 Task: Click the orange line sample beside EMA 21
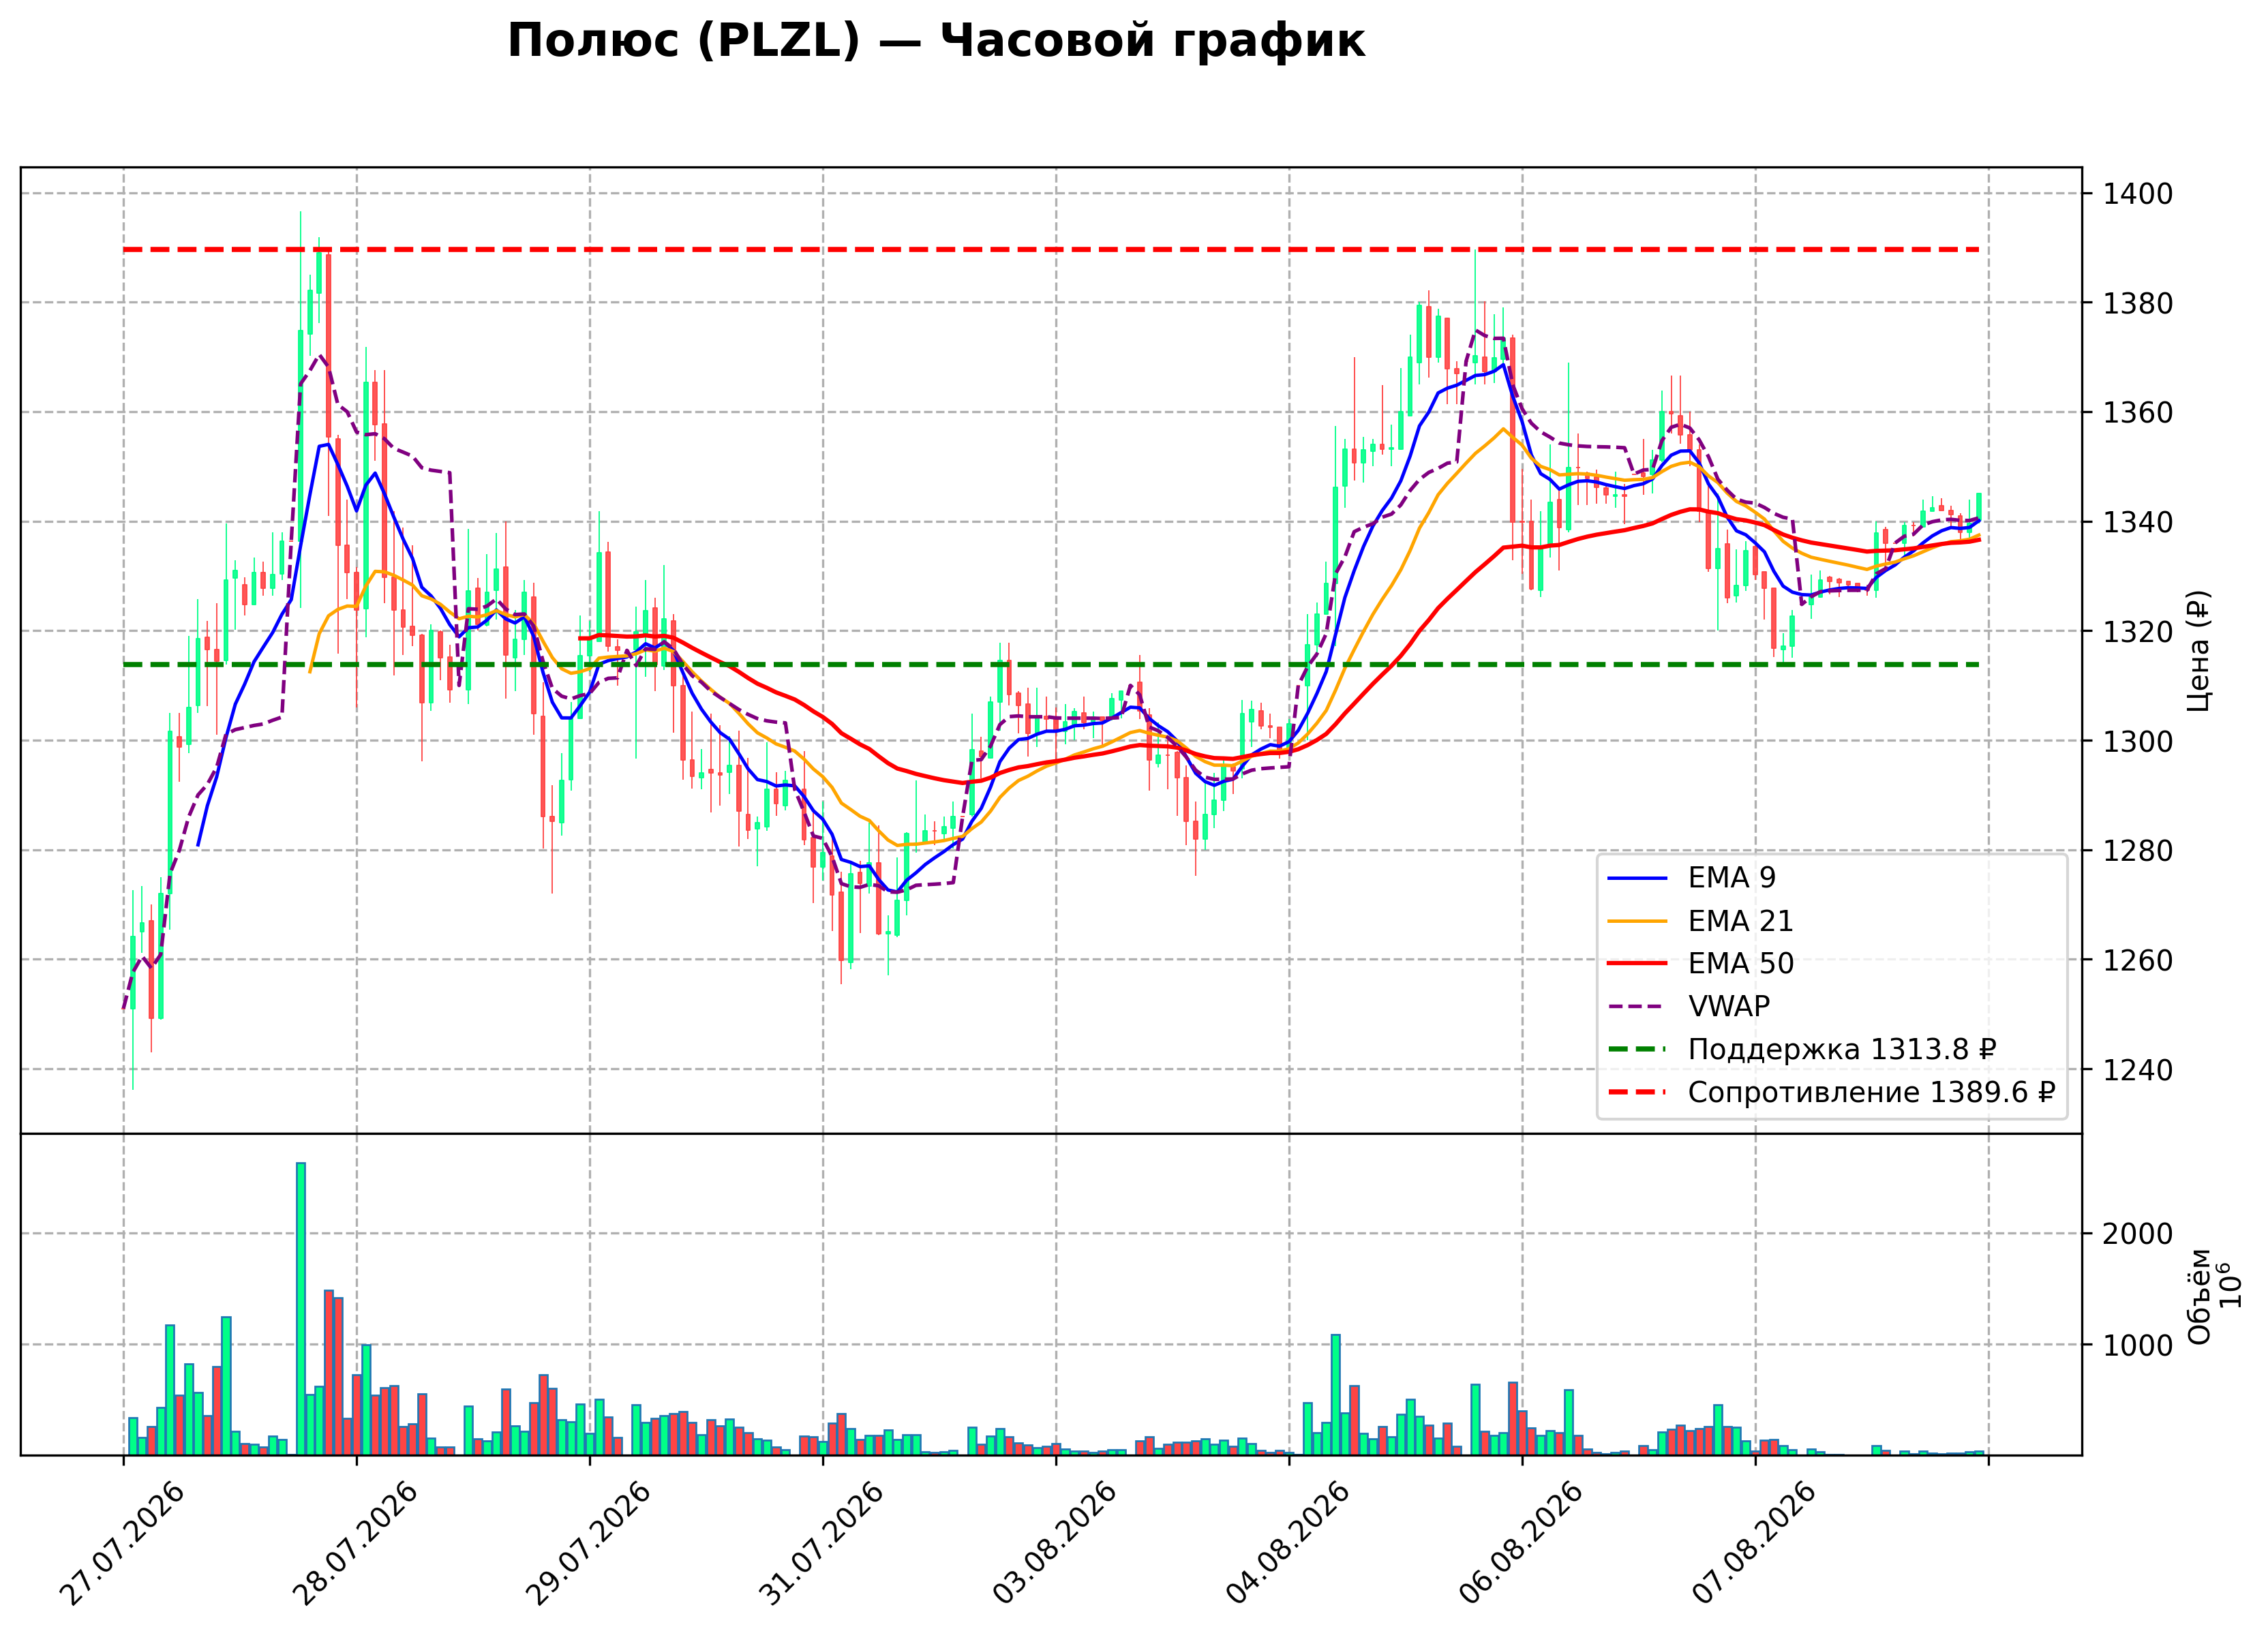point(1638,922)
